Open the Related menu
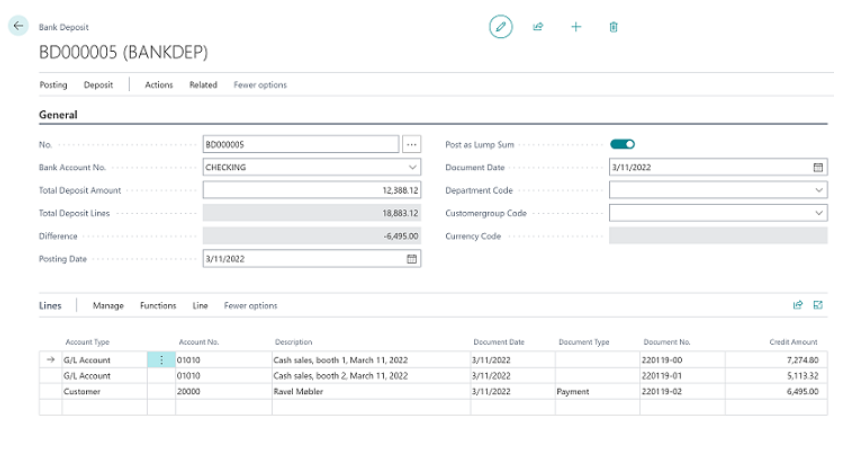861x449 pixels. tap(203, 85)
